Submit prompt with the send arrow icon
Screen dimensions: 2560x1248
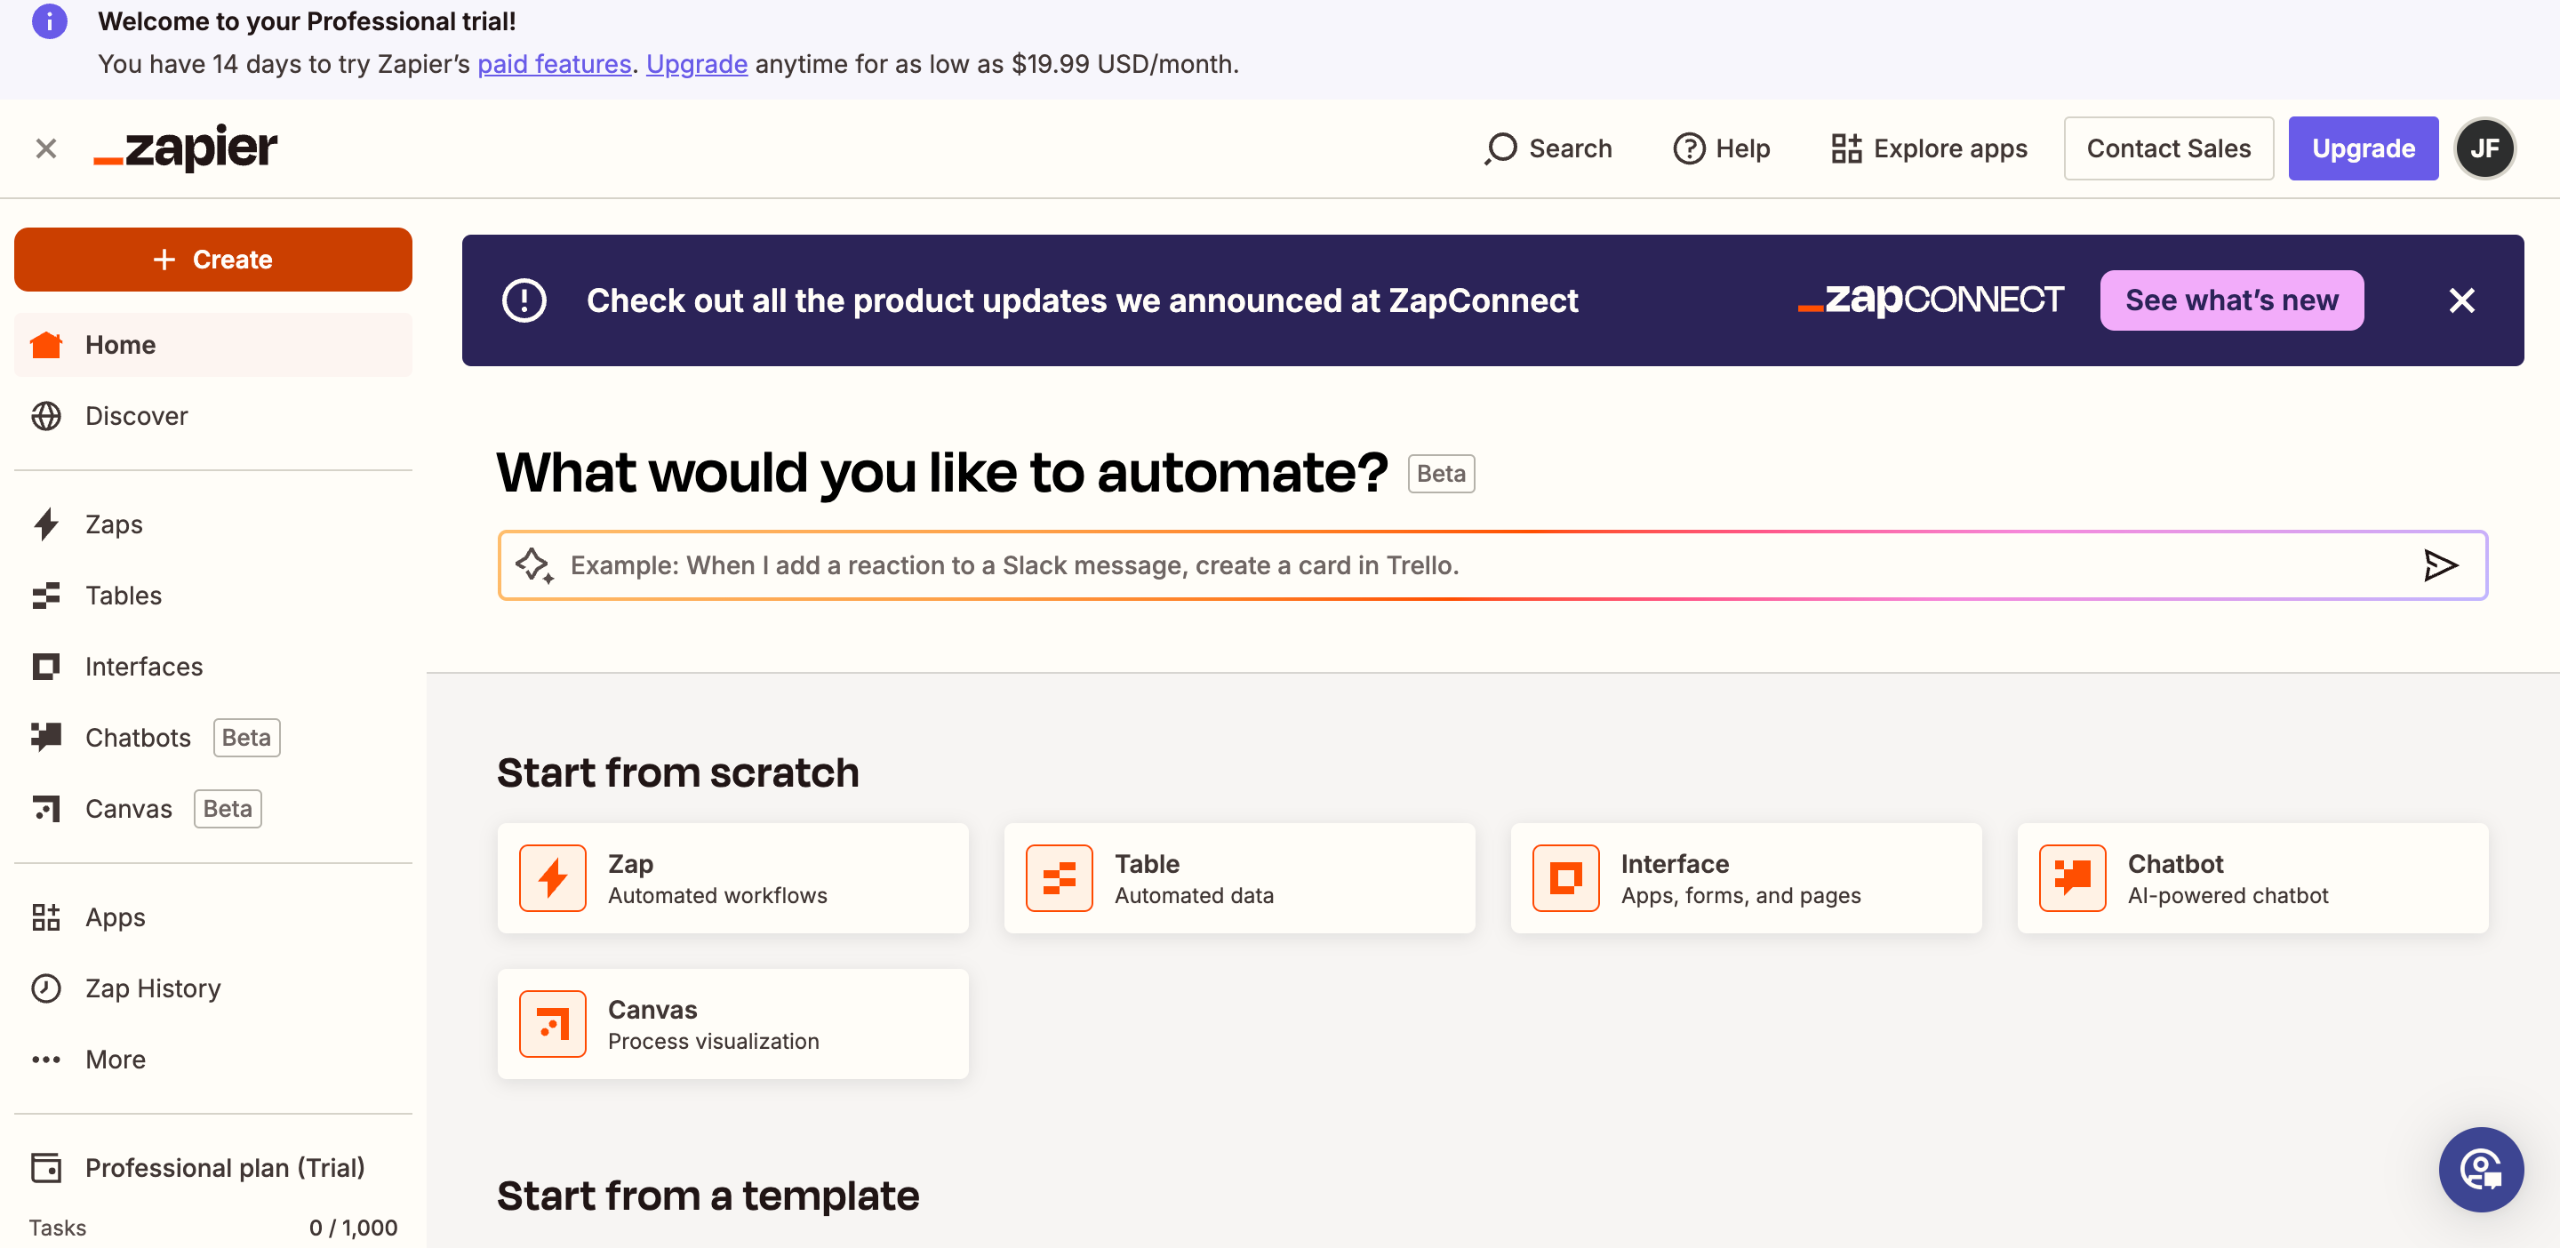coord(2440,565)
